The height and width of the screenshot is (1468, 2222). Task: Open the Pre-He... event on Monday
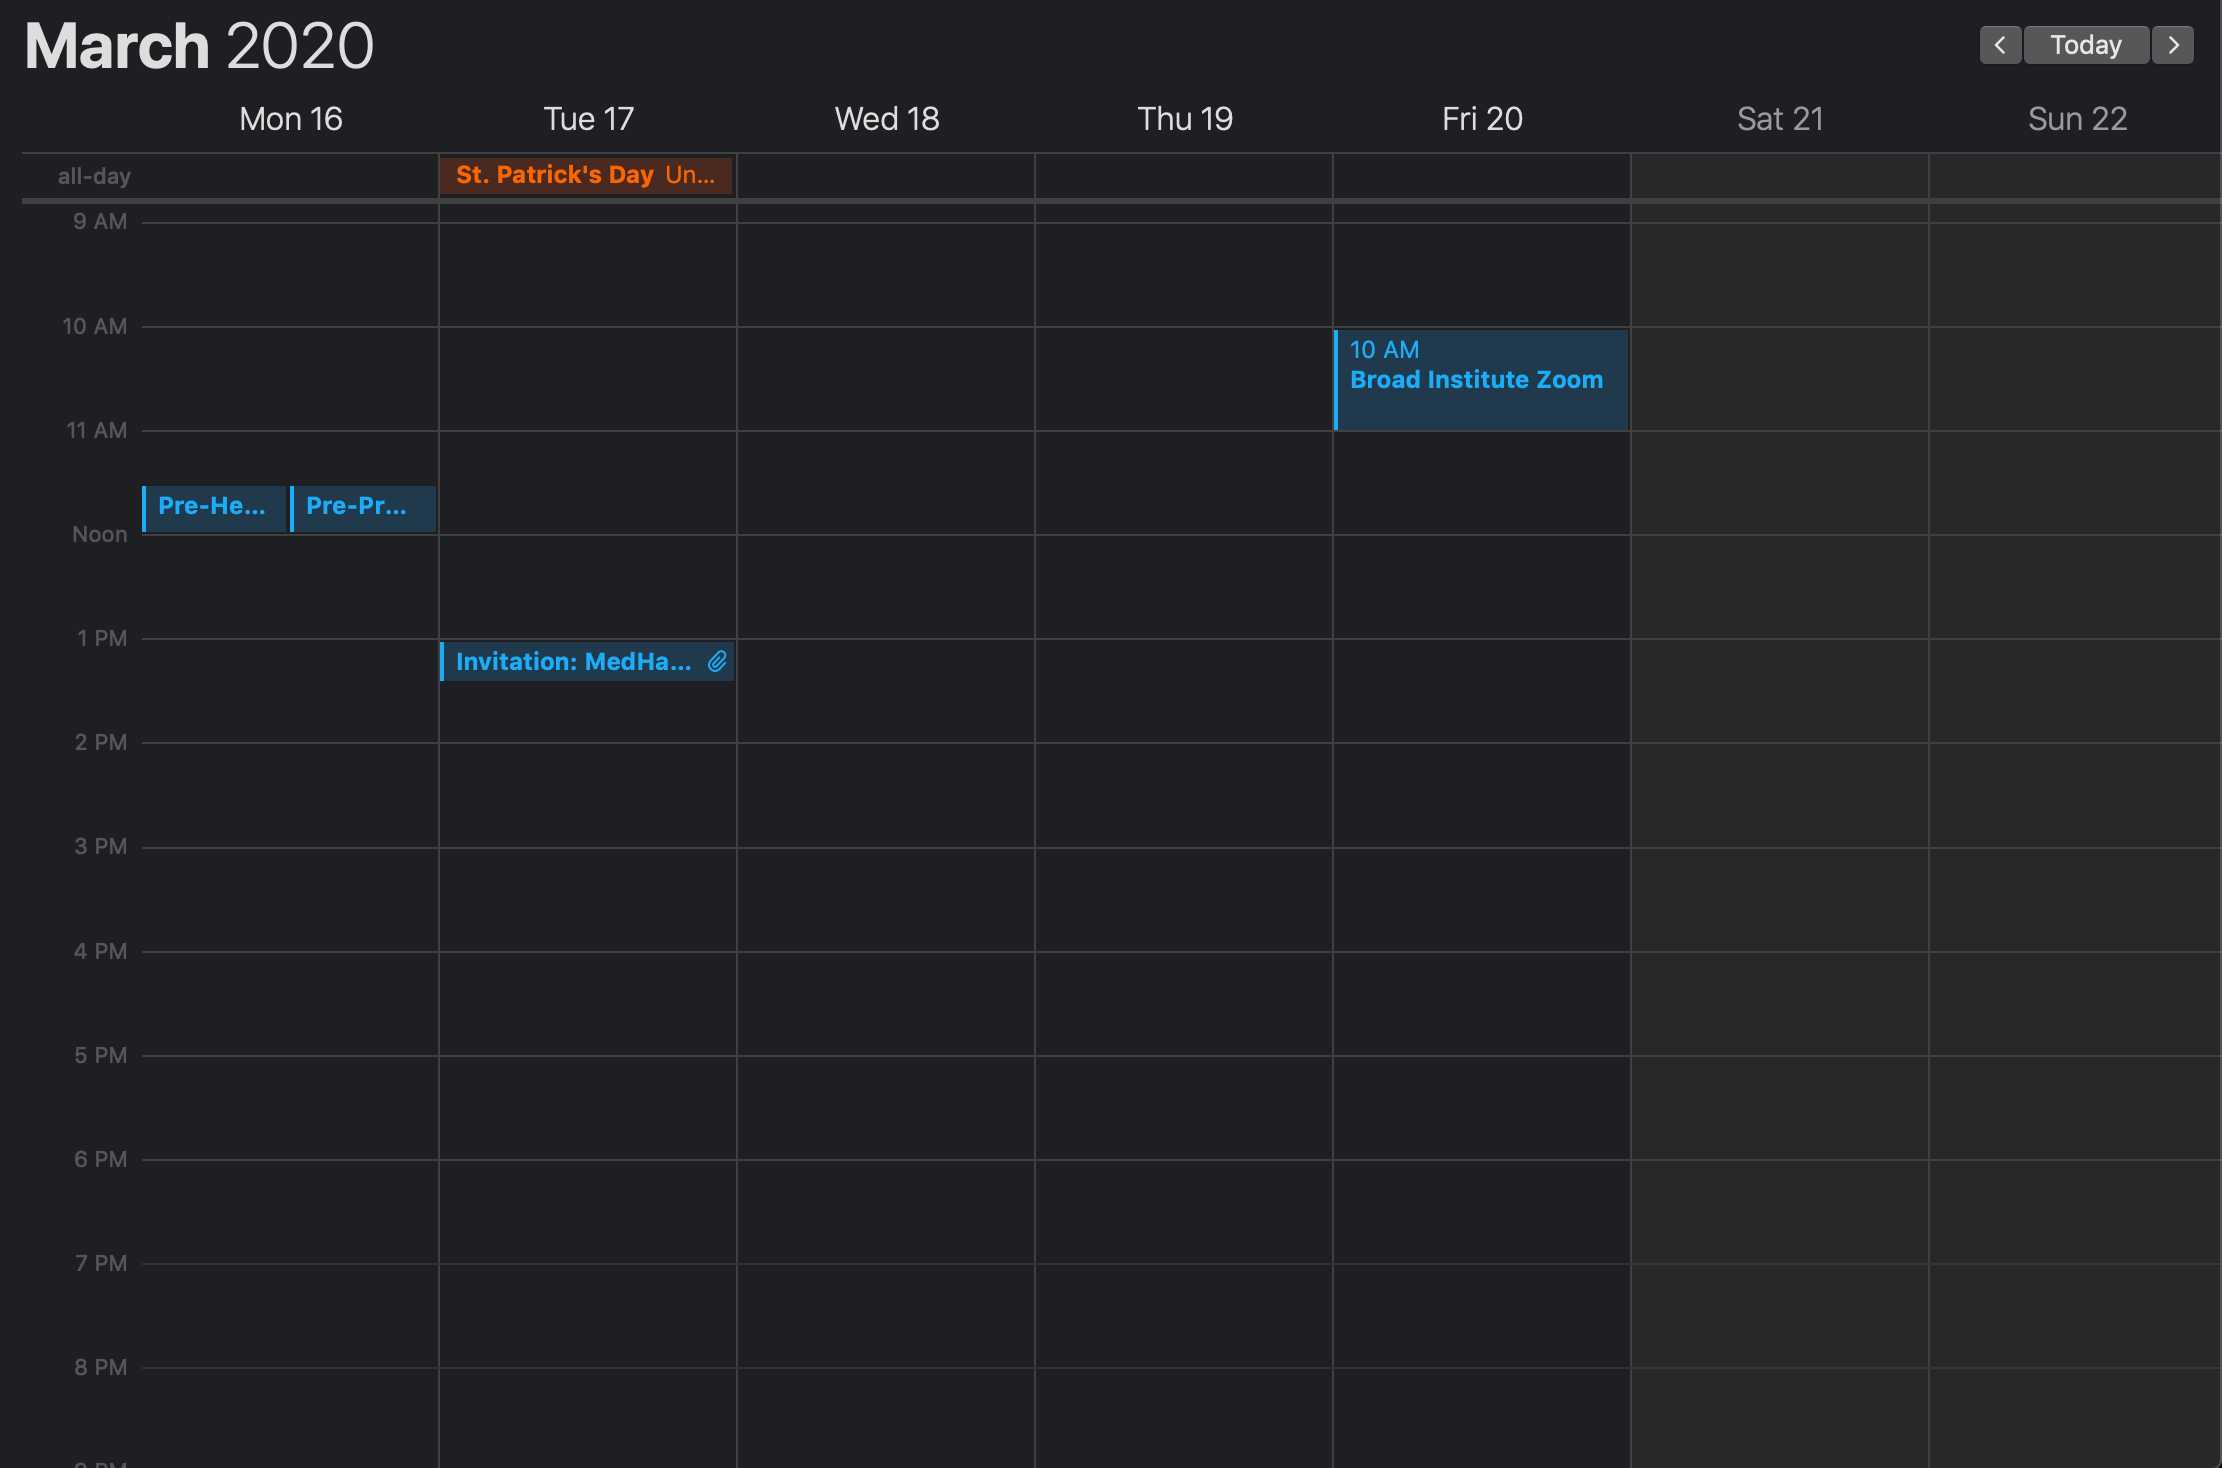[212, 507]
